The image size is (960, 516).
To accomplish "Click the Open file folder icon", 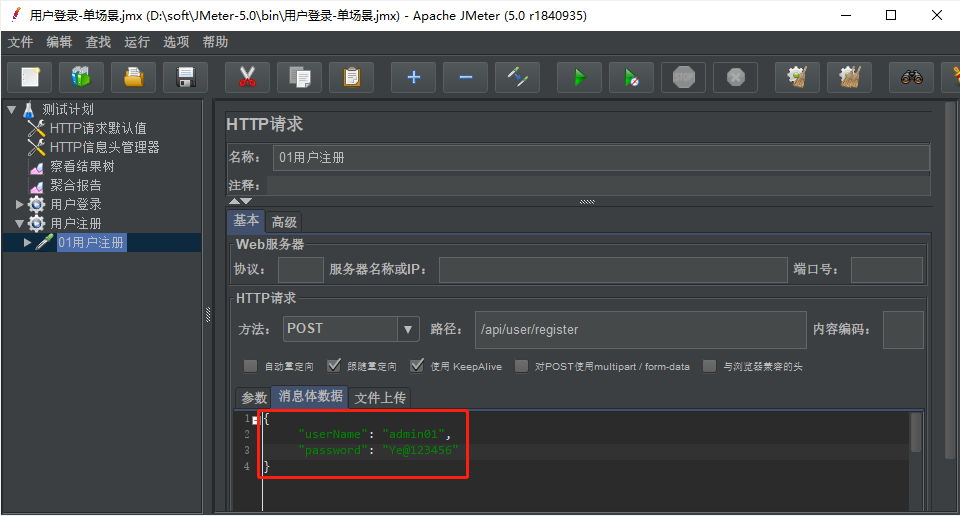I will [133, 77].
